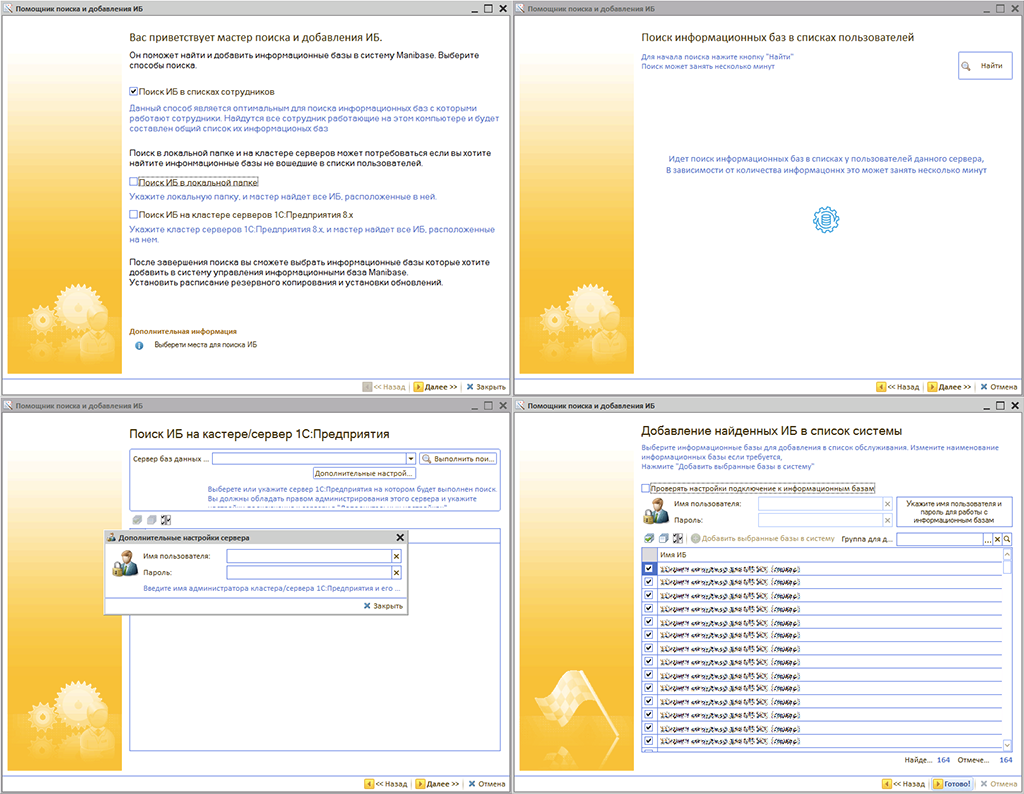Viewport: 1024px width, 794px height.
Task: Open 'Дополнительные настройки' for the server
Action: (363, 473)
